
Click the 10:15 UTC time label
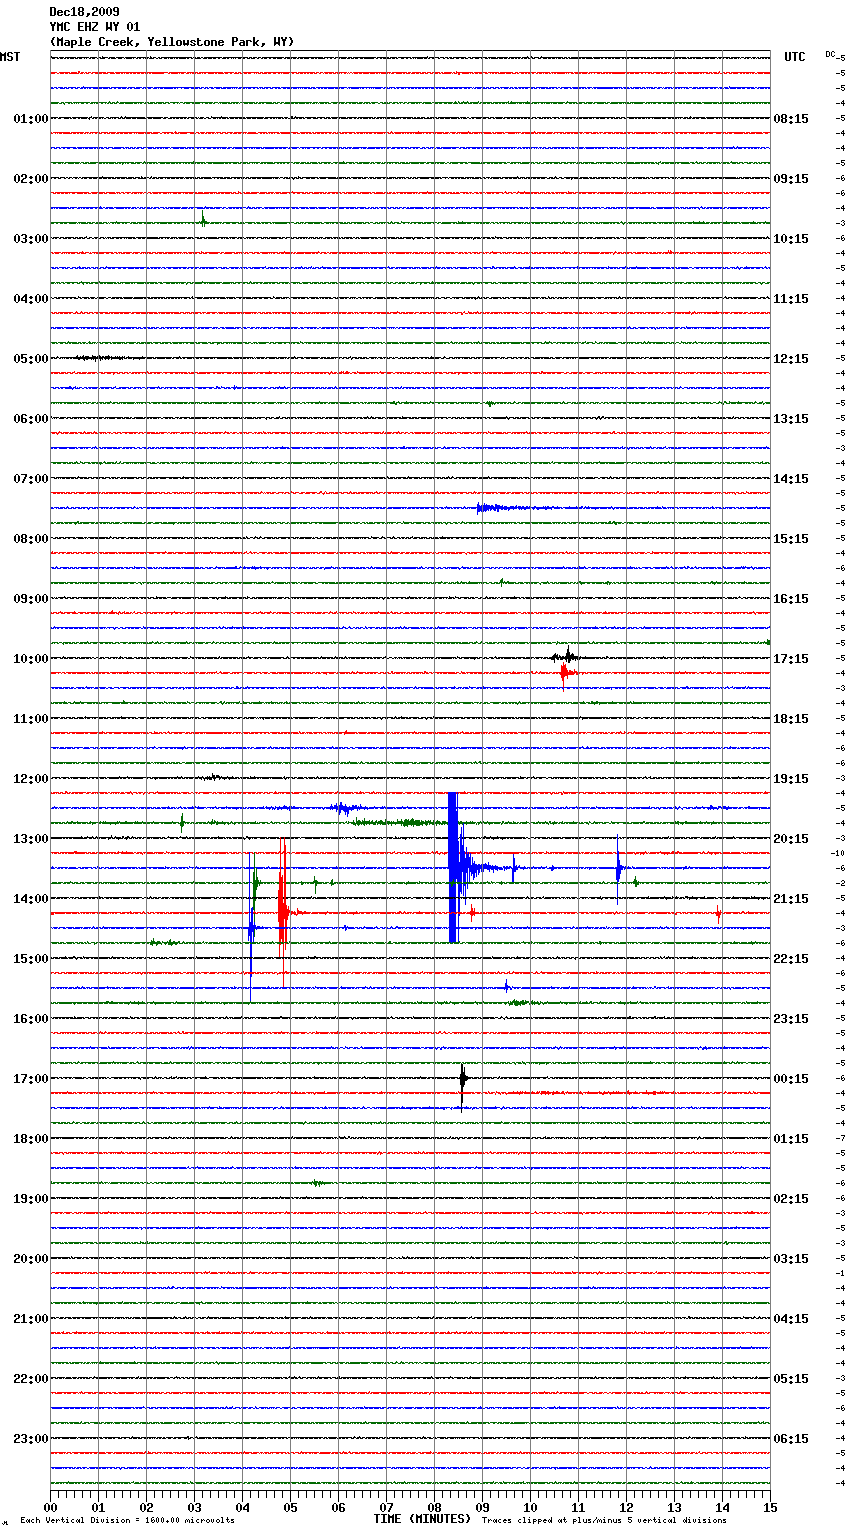pyautogui.click(x=791, y=239)
